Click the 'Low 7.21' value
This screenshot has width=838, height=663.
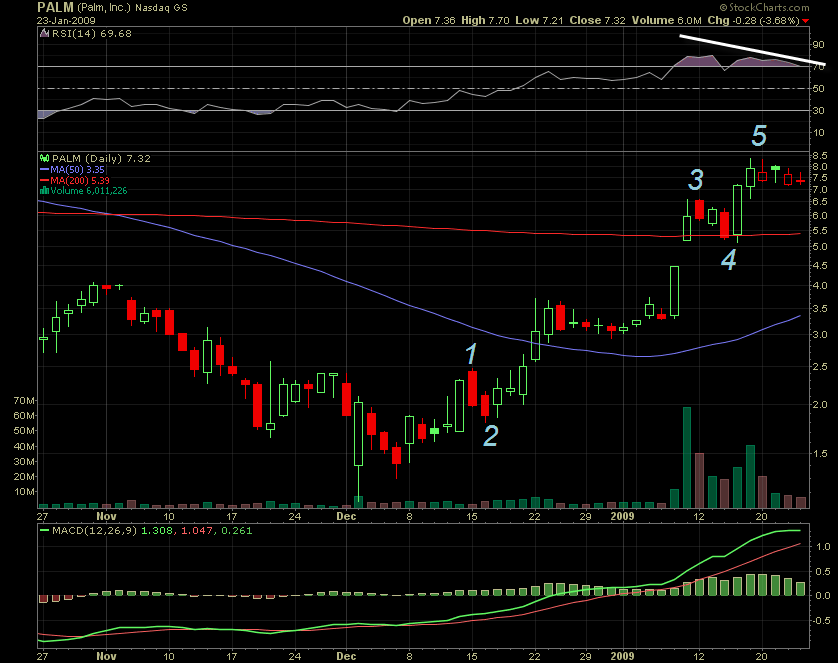[539, 20]
